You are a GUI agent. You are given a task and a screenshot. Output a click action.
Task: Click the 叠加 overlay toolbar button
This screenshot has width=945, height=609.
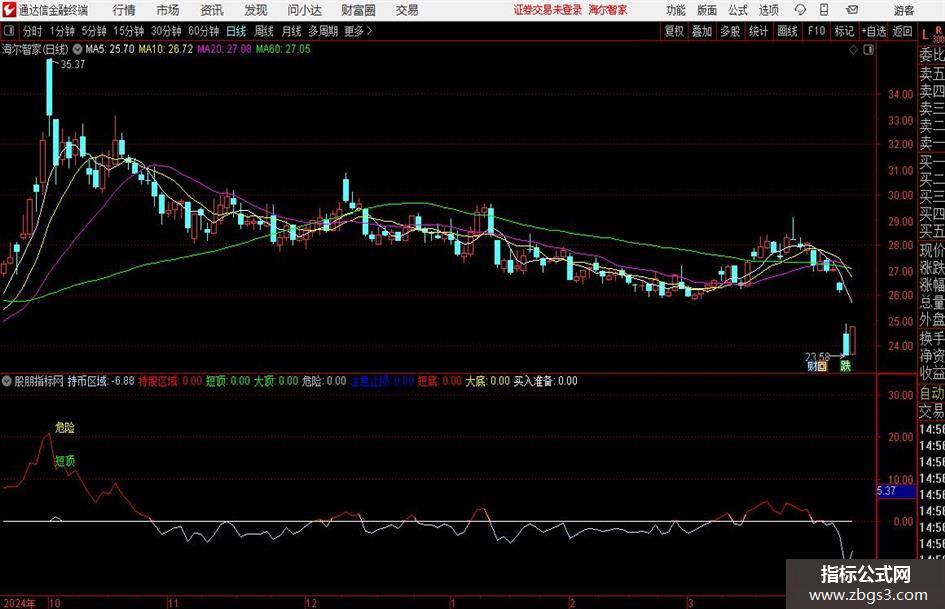702,31
